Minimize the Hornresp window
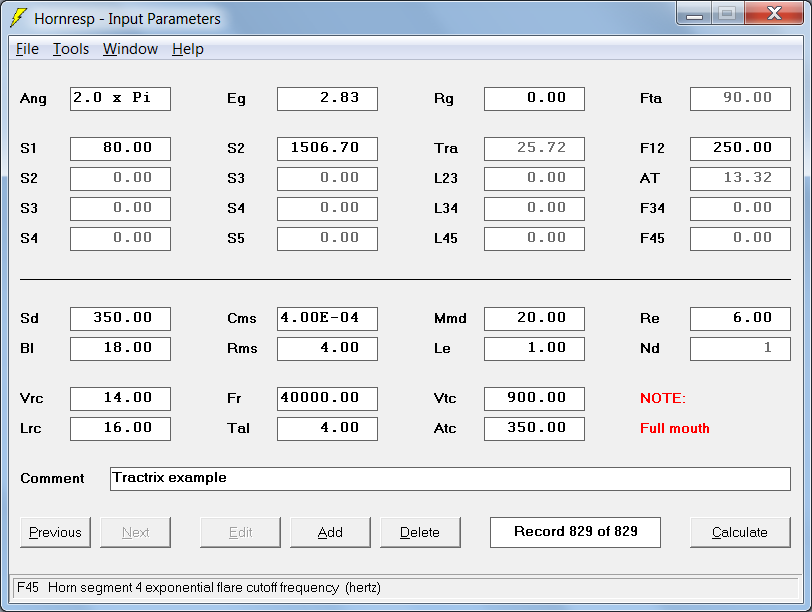 (694, 13)
